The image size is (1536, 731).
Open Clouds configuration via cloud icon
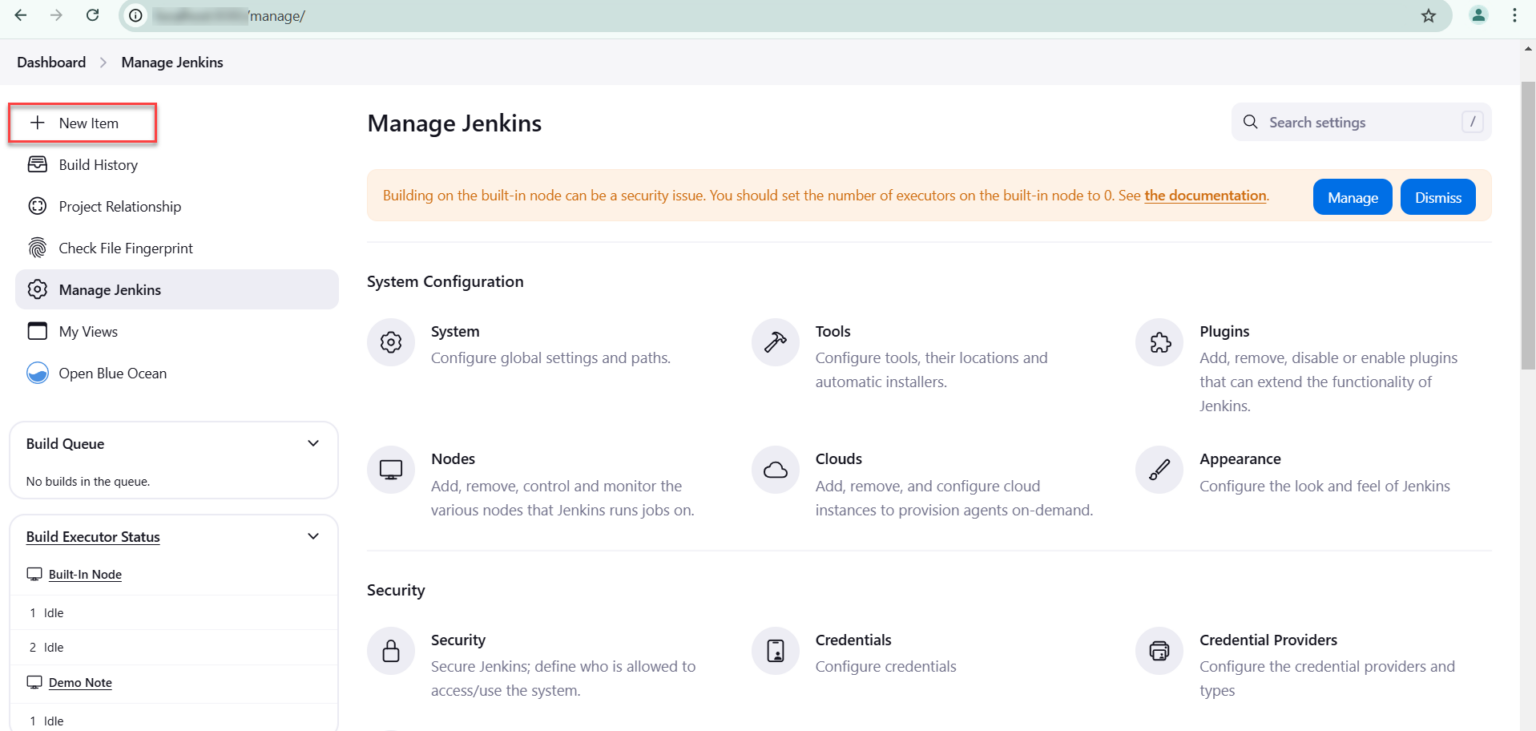coord(775,469)
